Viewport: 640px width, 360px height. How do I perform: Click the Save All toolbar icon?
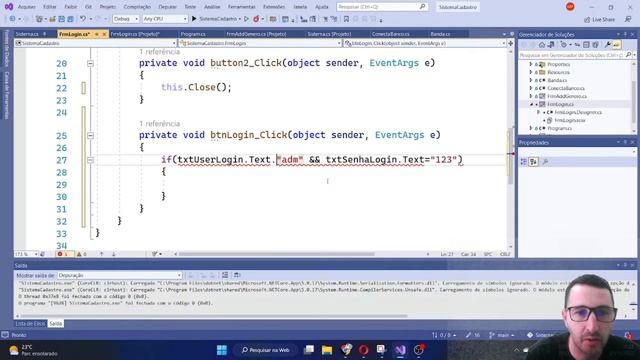tap(70, 19)
